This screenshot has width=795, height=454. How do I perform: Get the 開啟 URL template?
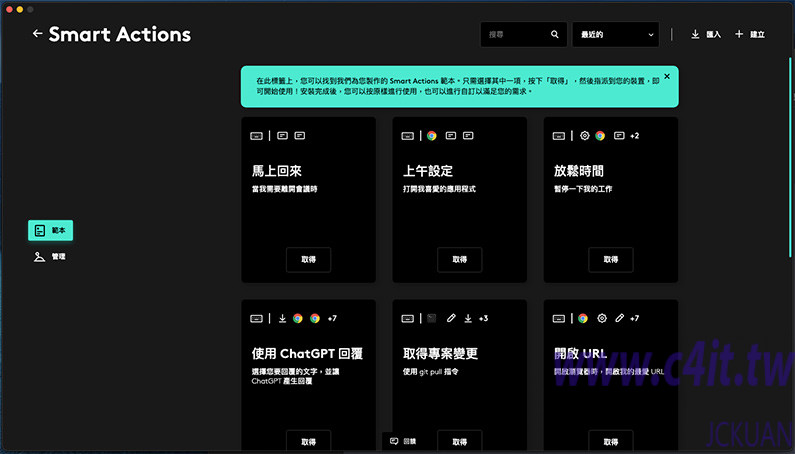[610, 441]
